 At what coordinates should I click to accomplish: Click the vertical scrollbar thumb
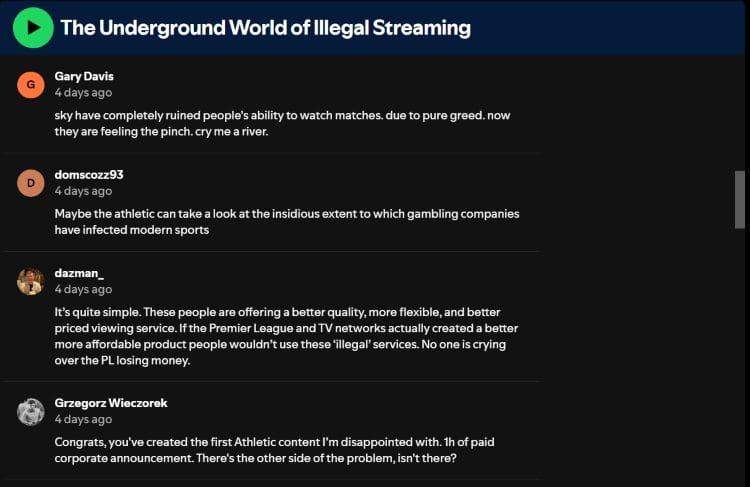click(x=740, y=200)
